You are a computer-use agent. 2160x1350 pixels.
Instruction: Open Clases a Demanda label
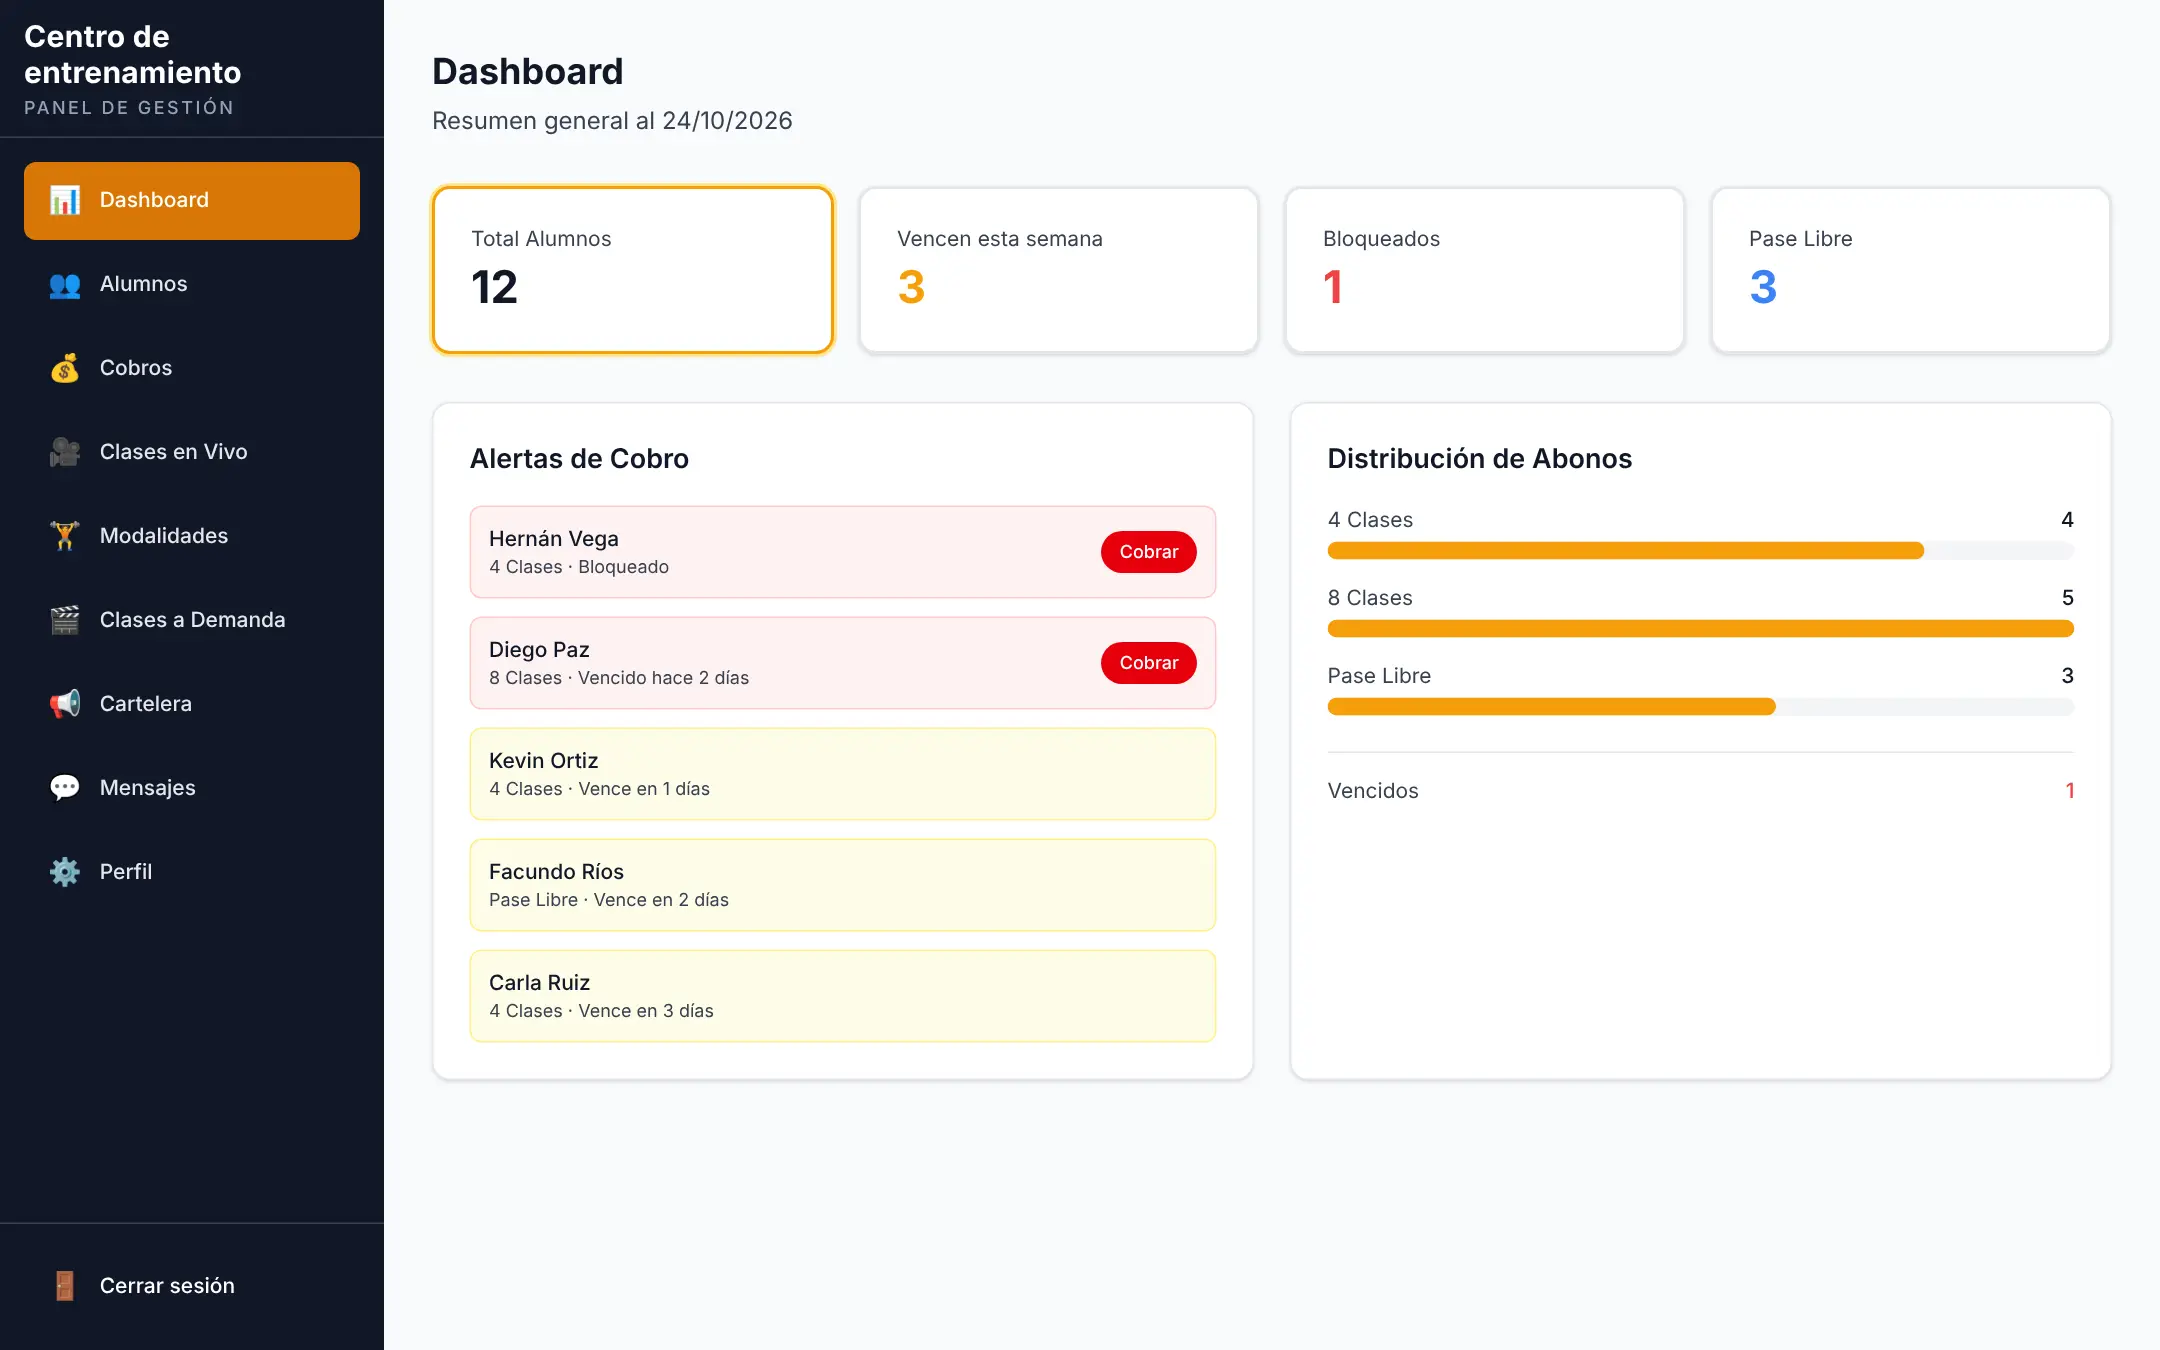192,620
